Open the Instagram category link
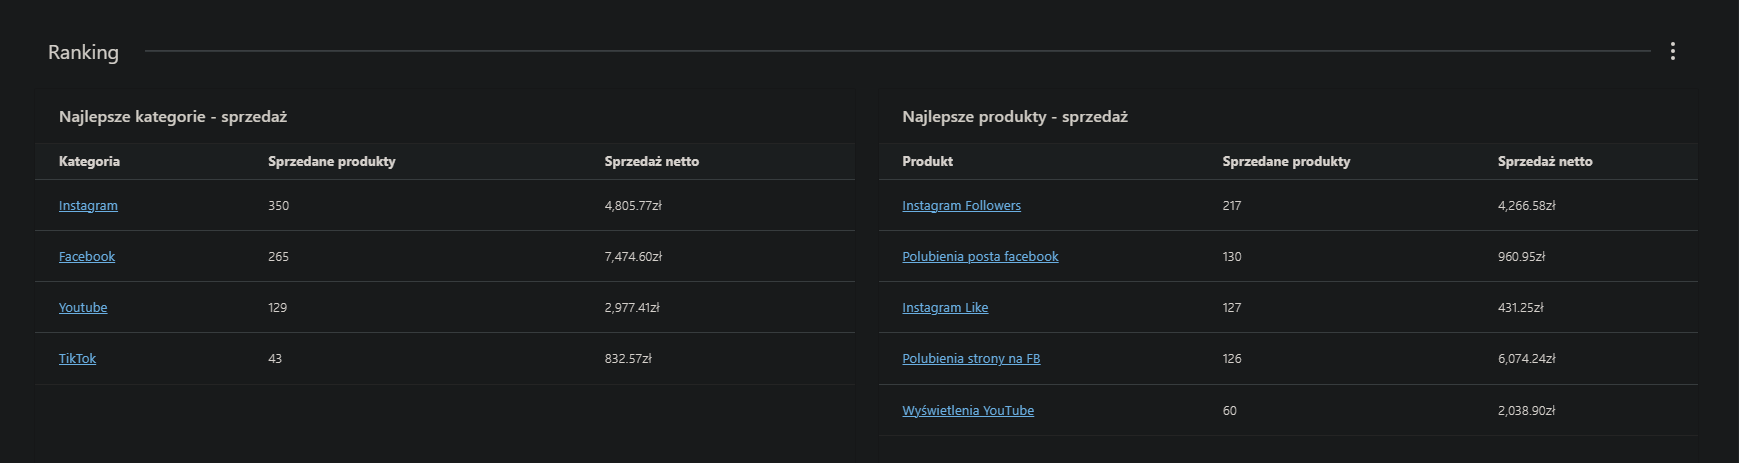Screen dimensions: 1739x463 coord(88,205)
